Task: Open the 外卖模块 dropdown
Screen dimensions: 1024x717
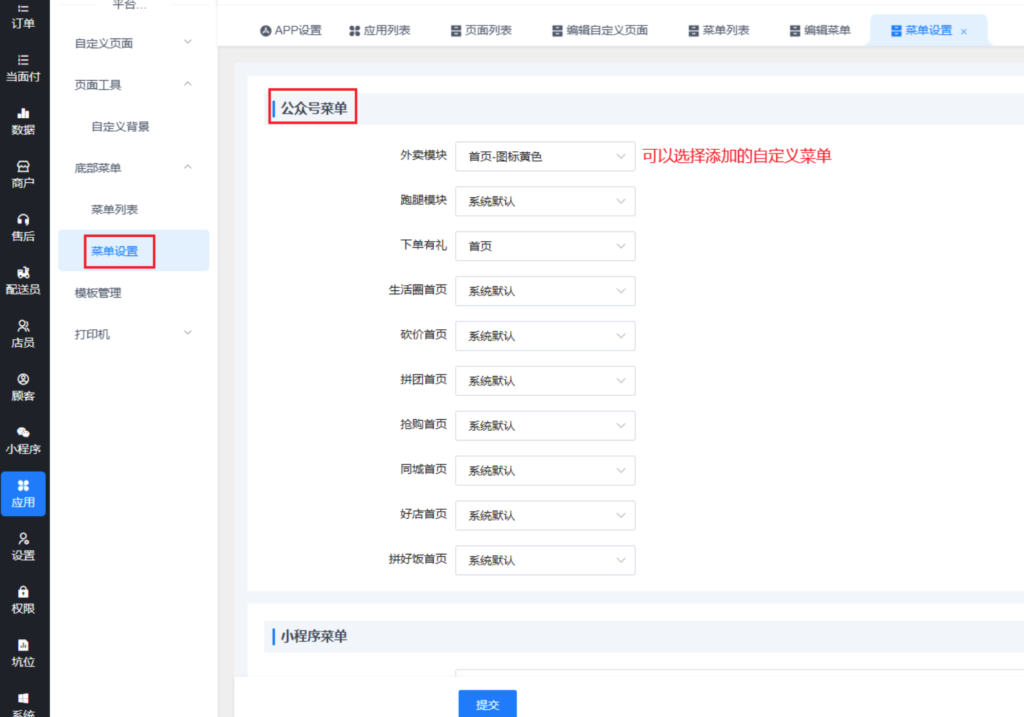Action: click(545, 156)
